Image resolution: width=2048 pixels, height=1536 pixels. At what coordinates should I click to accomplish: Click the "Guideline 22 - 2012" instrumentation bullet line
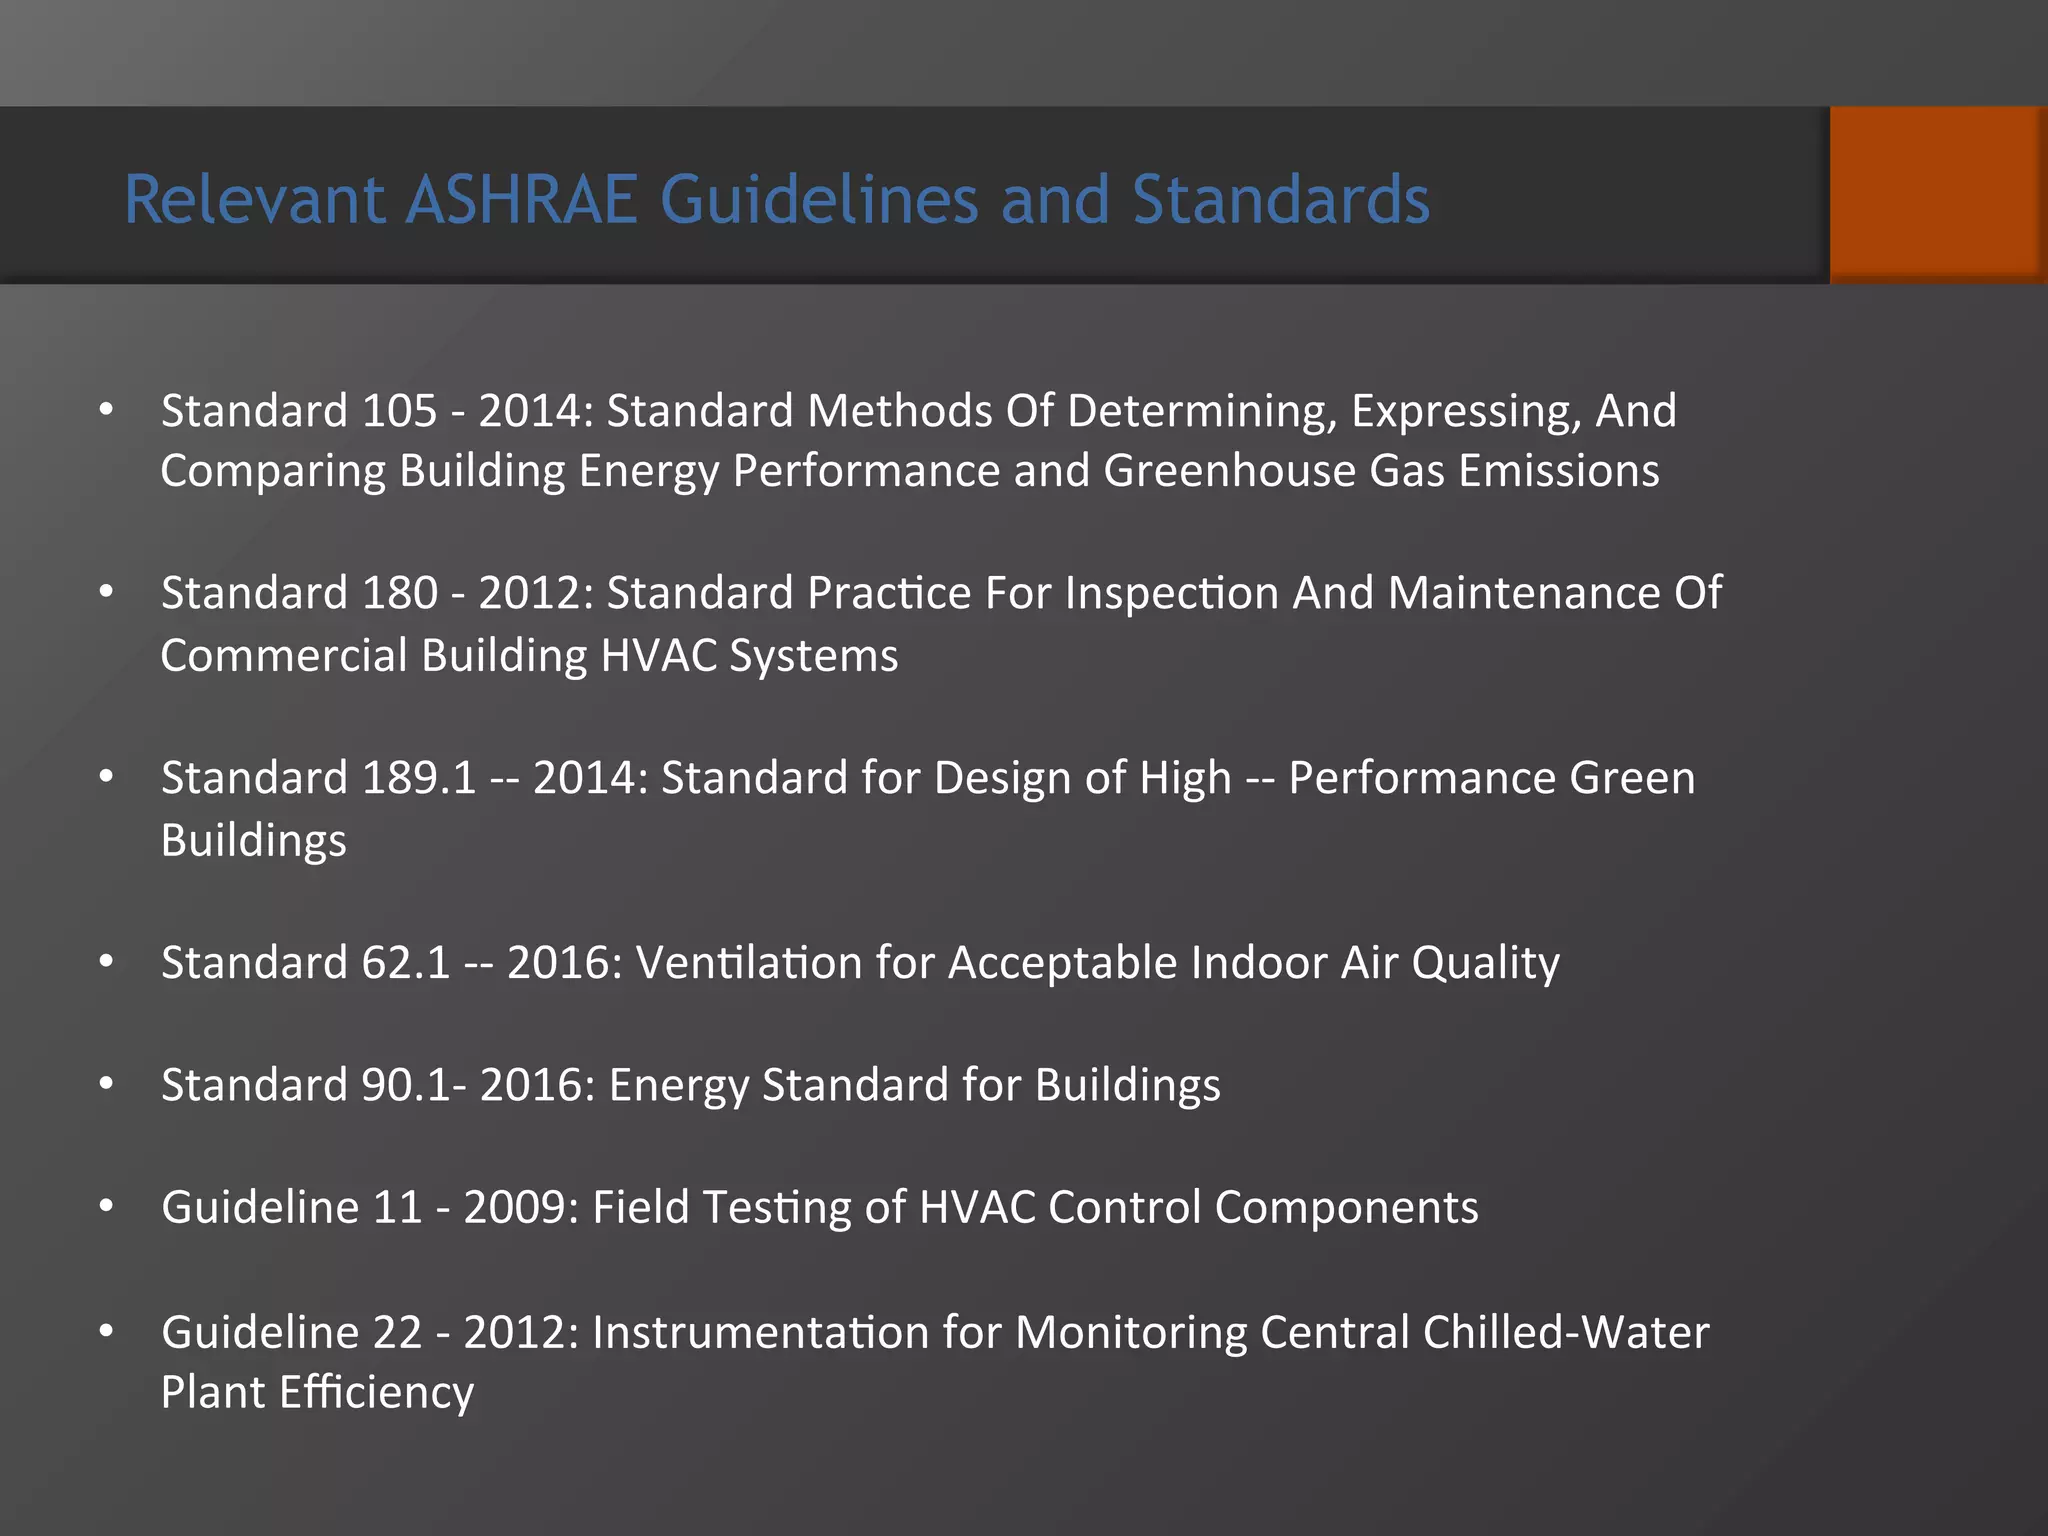click(935, 1332)
